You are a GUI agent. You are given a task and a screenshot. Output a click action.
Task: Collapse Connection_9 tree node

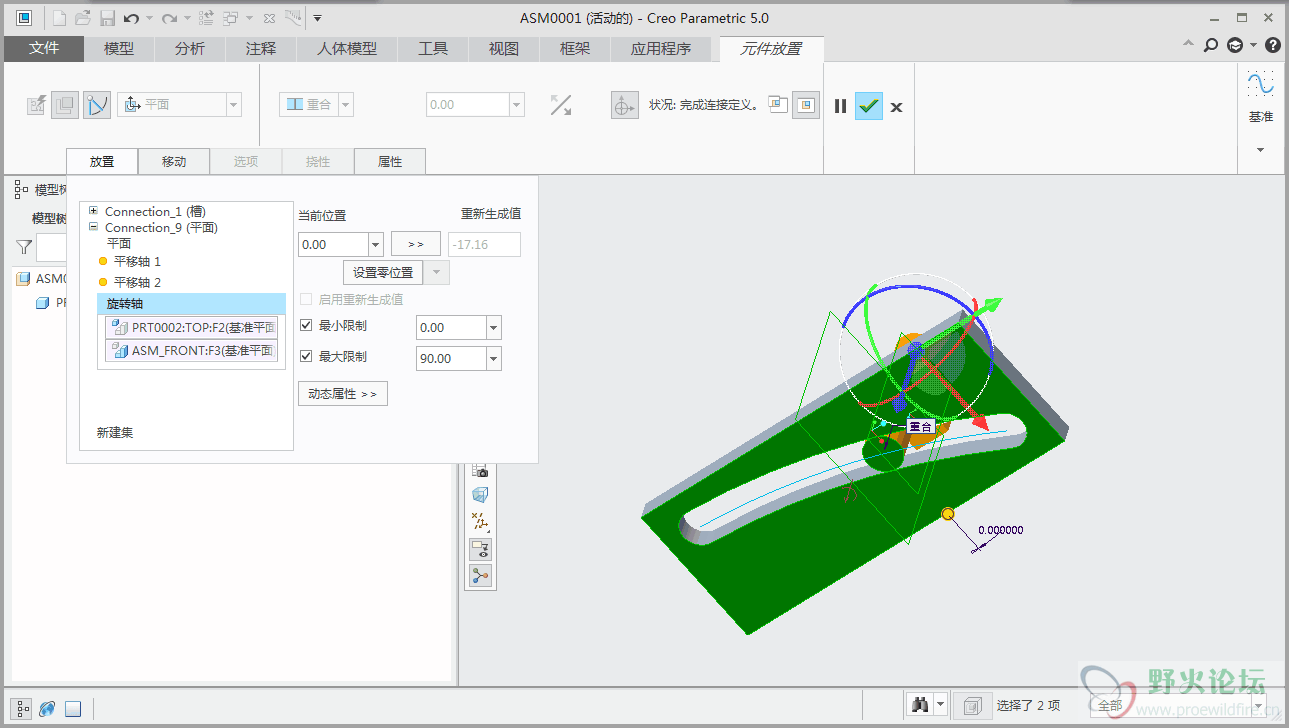point(93,227)
